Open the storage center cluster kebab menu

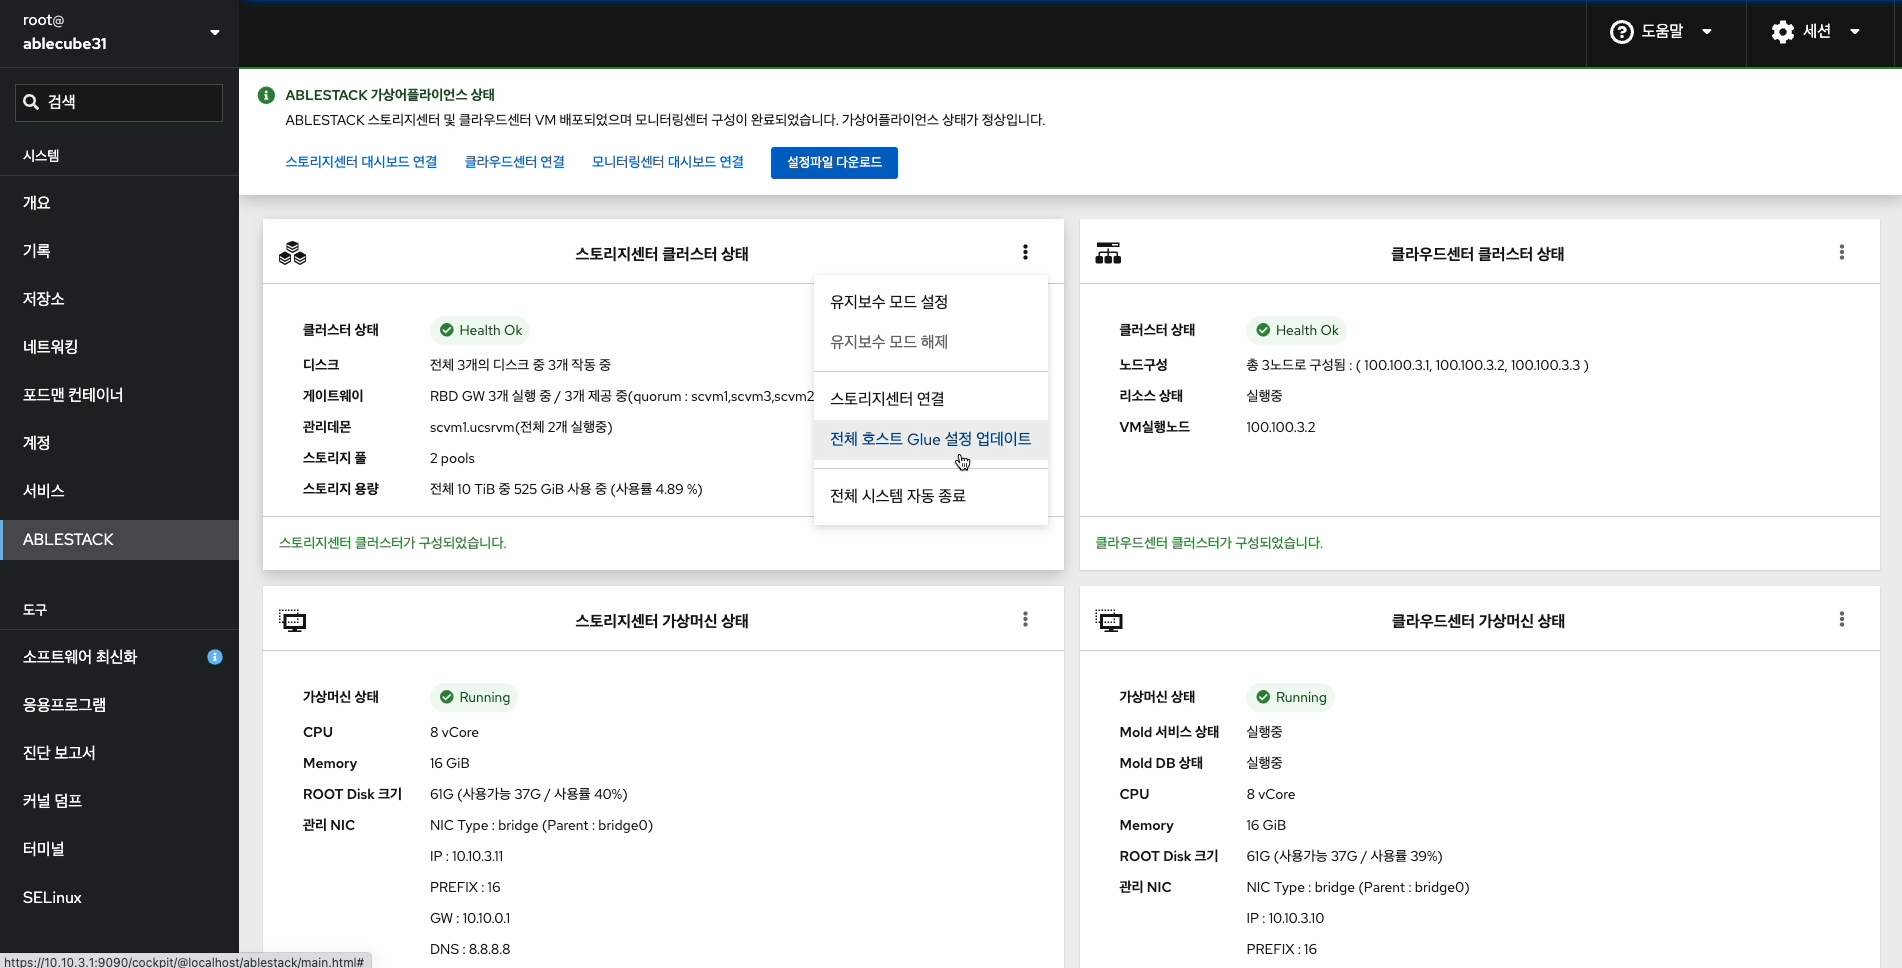point(1025,252)
